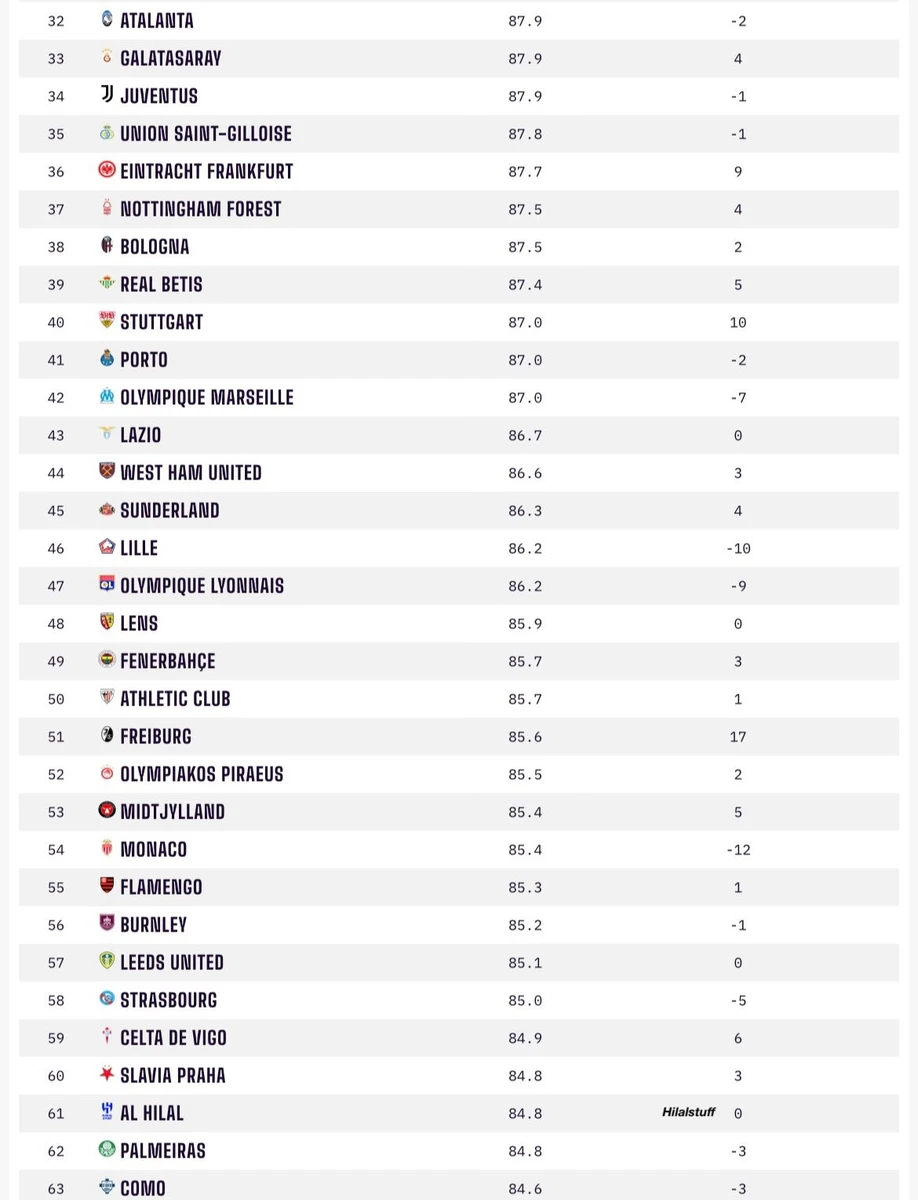The height and width of the screenshot is (1200, 918).
Task: Click rank number 48 for Lens
Action: pos(56,624)
